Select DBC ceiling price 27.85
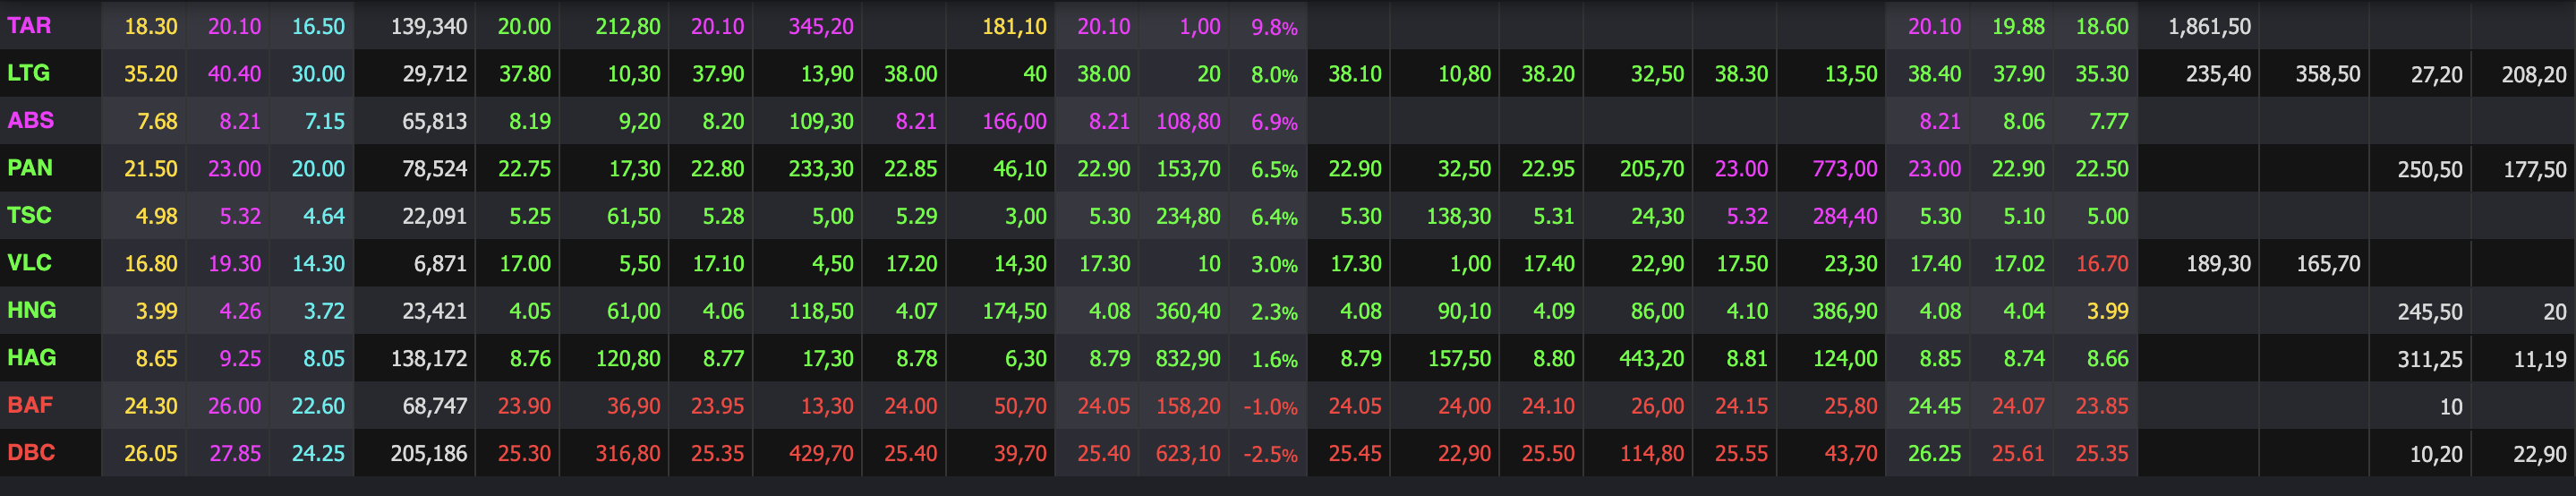 (x=234, y=454)
